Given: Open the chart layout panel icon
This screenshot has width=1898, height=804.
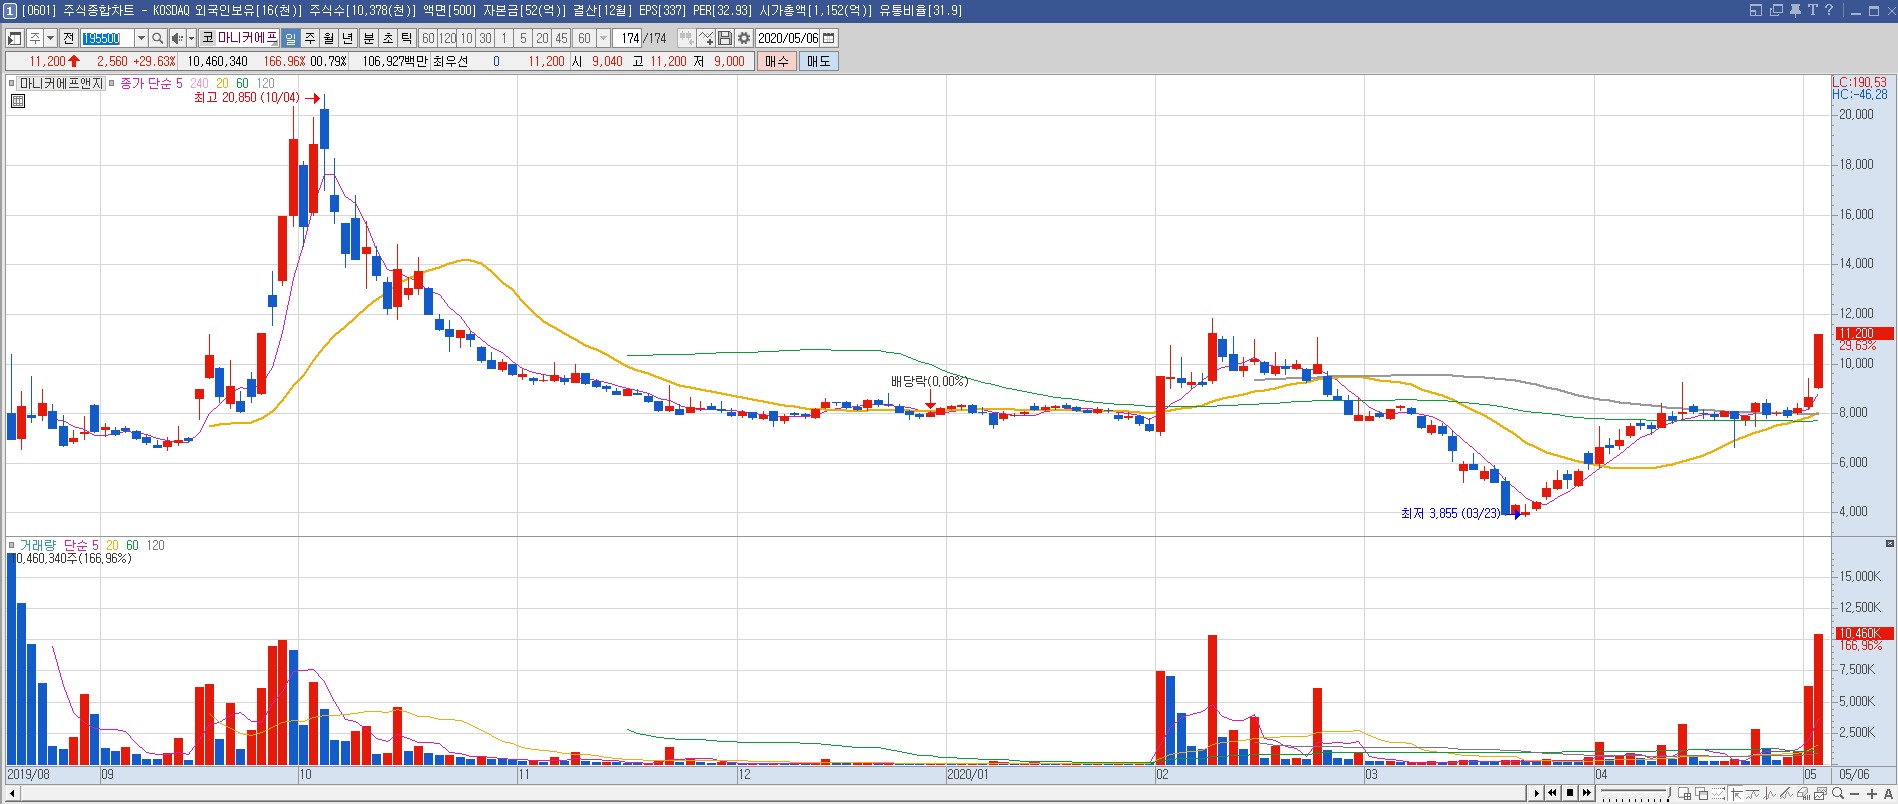Looking at the screenshot, I should (15, 38).
